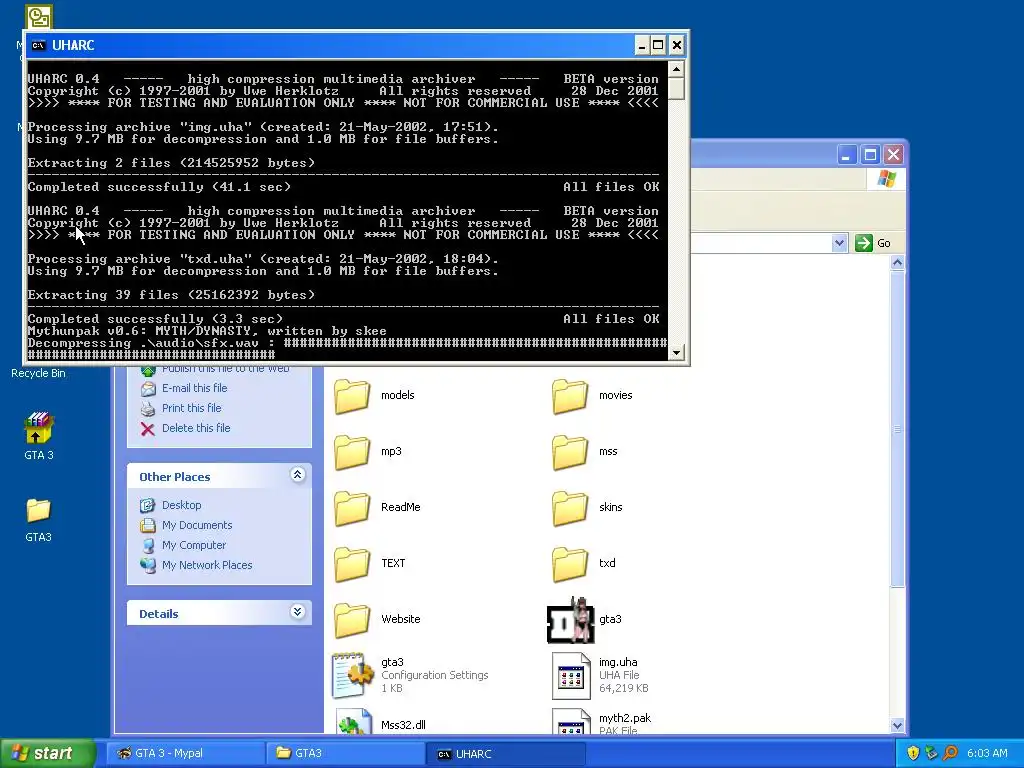Minimize the GTA3 Explorer window
The image size is (1024, 768).
(846, 155)
